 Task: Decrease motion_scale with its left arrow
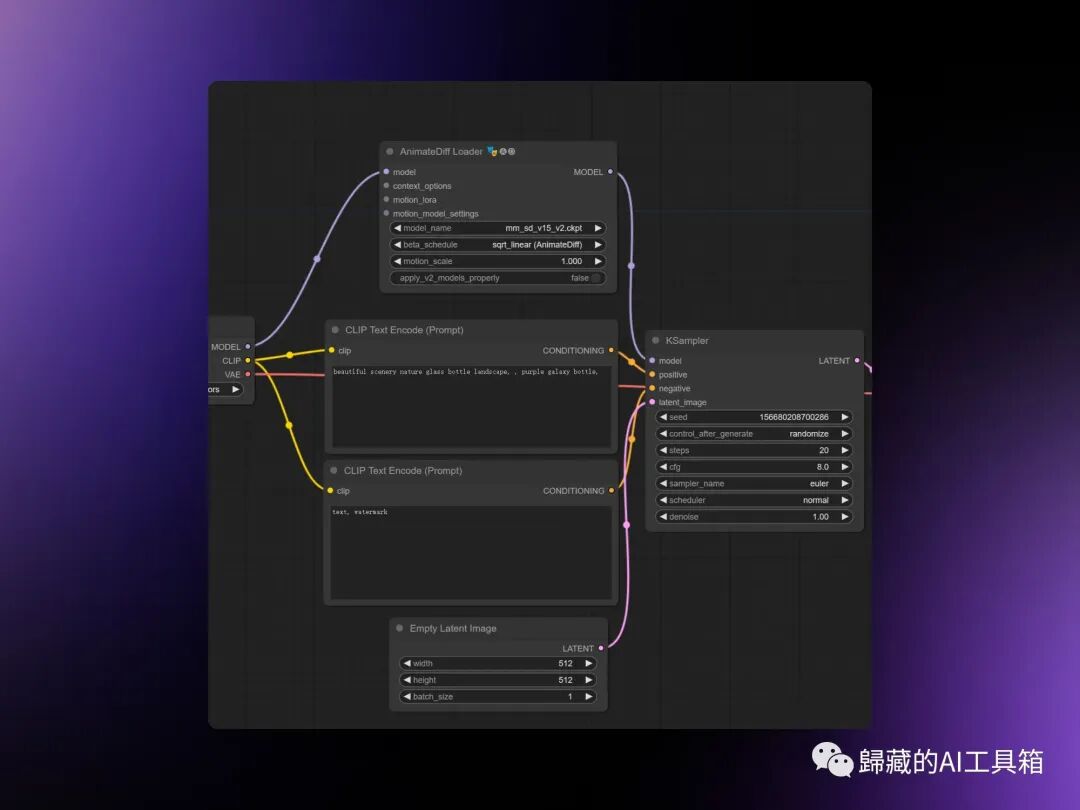tap(397, 261)
